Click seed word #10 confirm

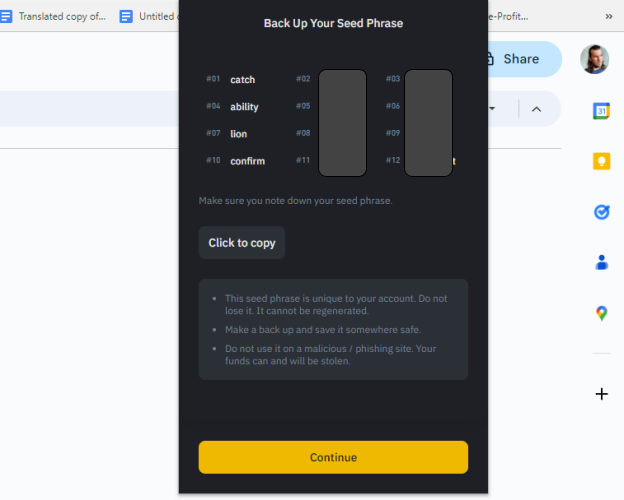(247, 161)
